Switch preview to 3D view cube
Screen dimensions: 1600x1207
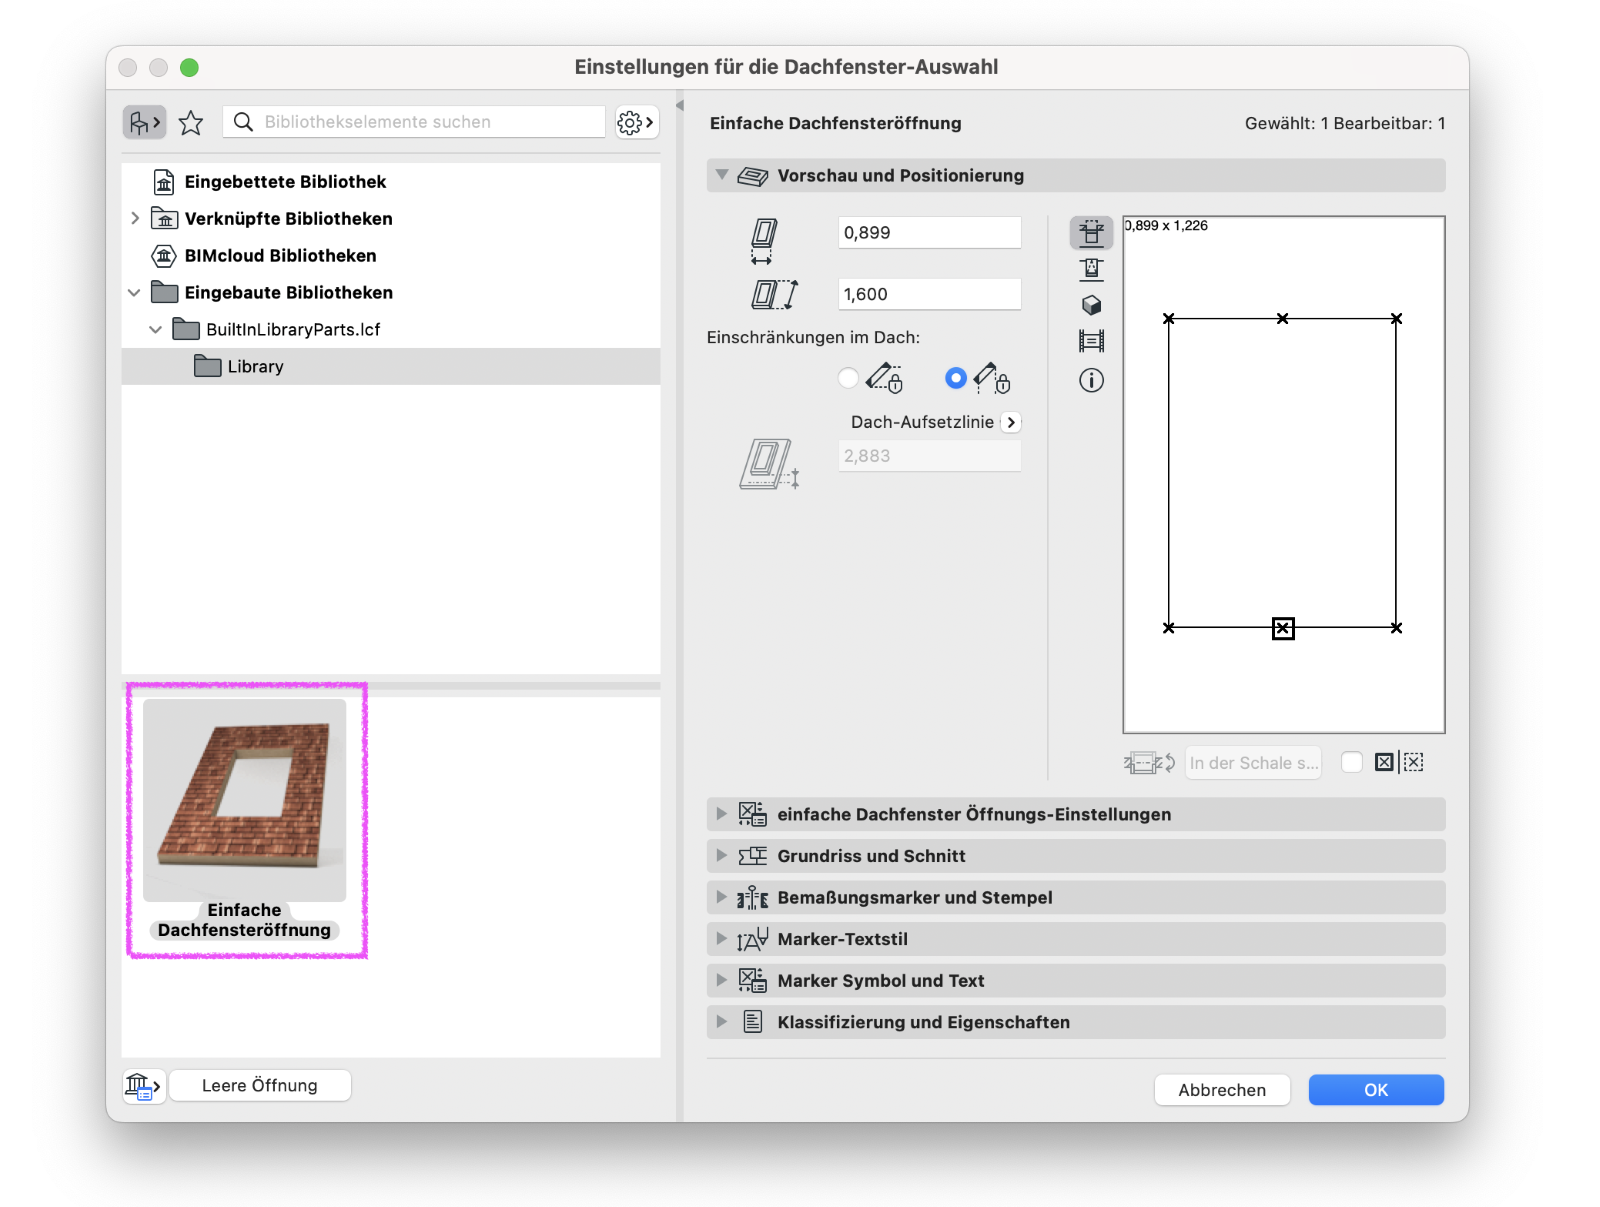pyautogui.click(x=1092, y=305)
